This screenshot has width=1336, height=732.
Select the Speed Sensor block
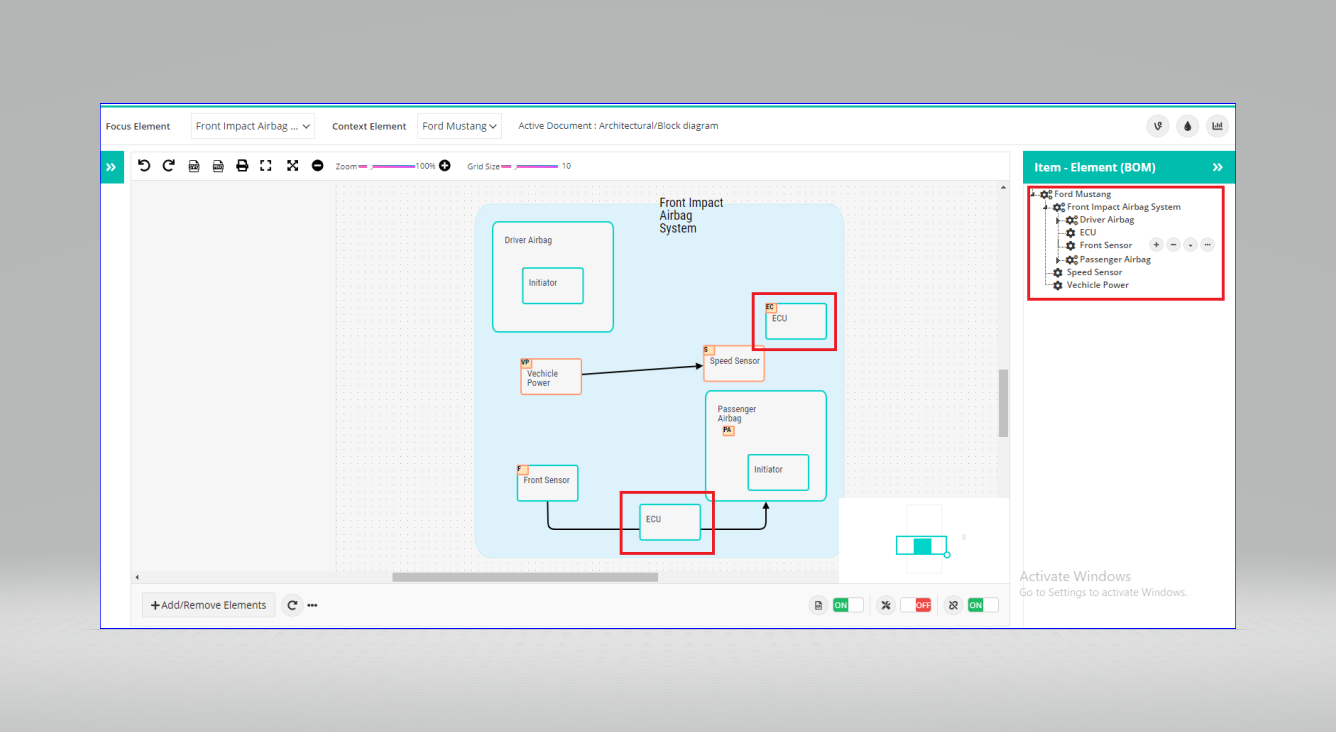(x=734, y=364)
